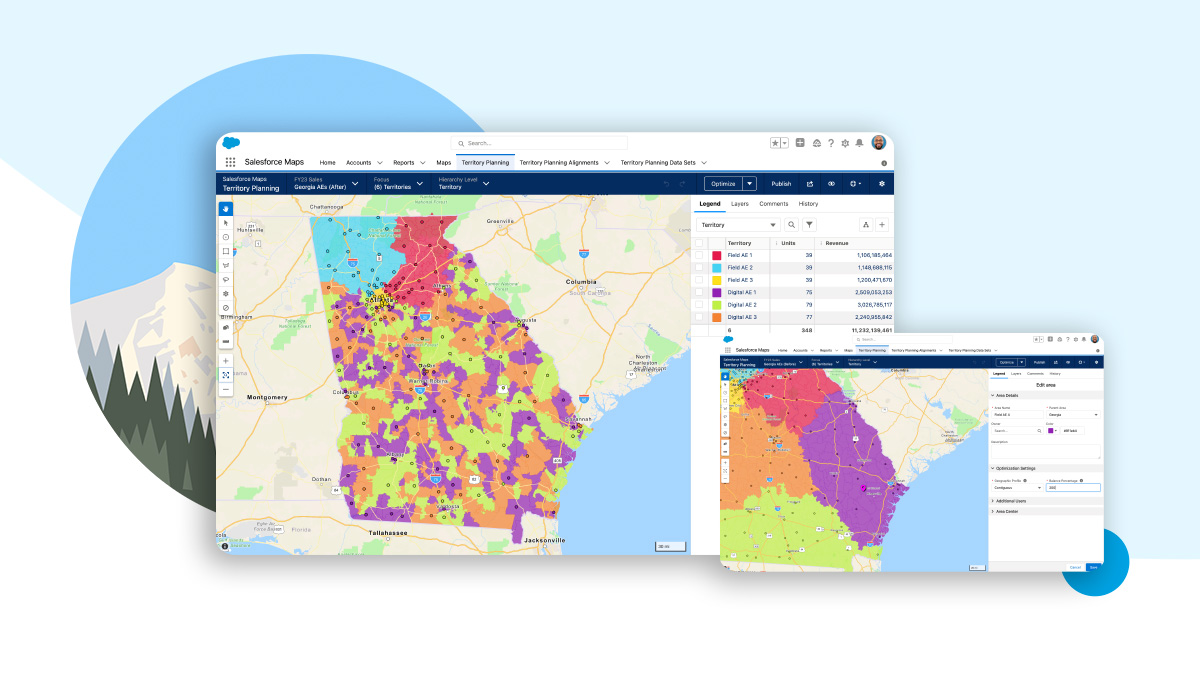Open the Territory dropdown in large window legend
1200x675 pixels.
click(x=738, y=225)
